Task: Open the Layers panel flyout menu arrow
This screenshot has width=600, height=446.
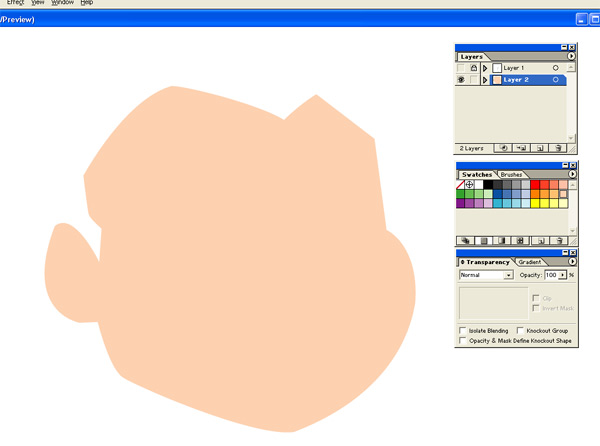Action: [x=571, y=56]
